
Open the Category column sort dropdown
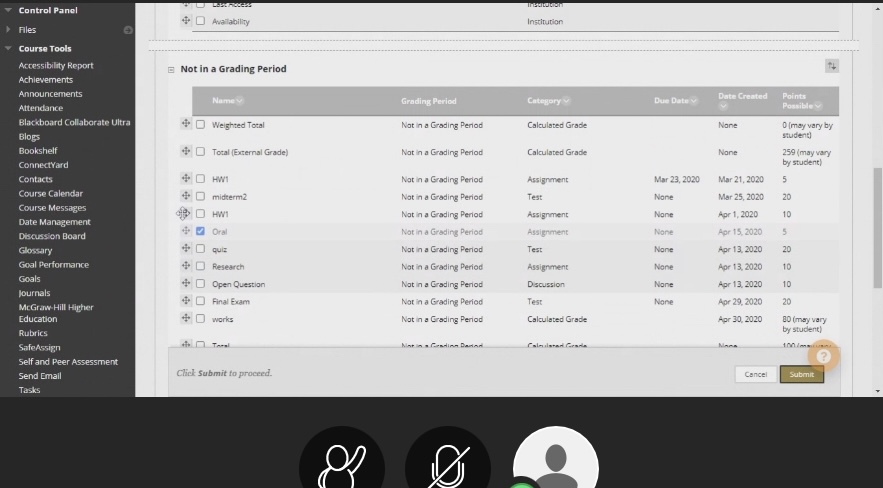(x=566, y=101)
